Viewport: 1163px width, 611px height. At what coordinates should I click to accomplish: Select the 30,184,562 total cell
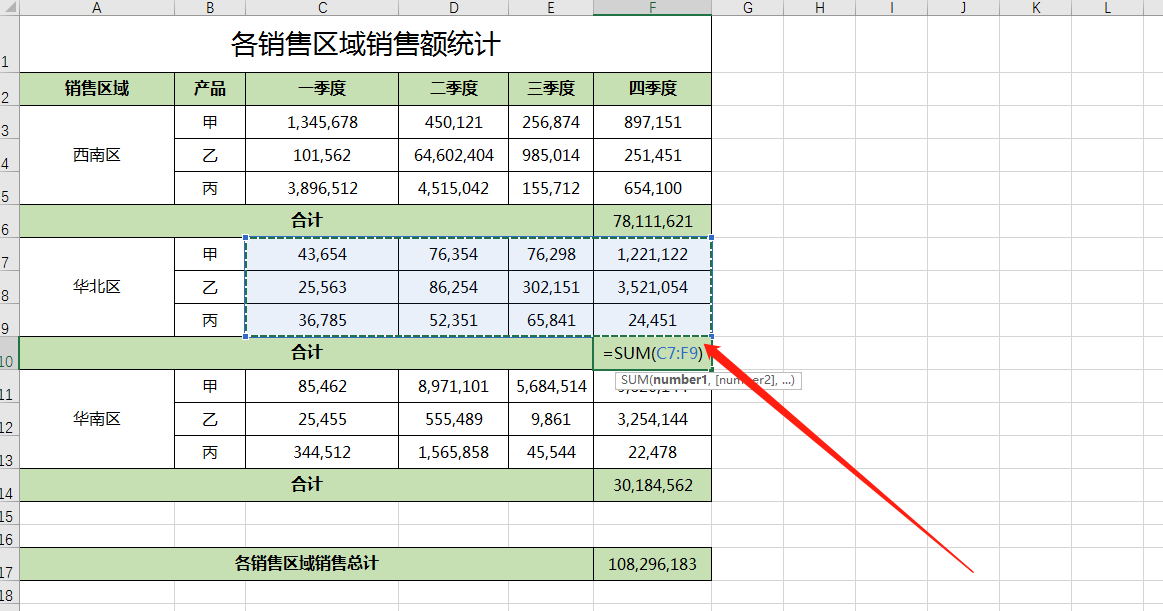[x=652, y=485]
